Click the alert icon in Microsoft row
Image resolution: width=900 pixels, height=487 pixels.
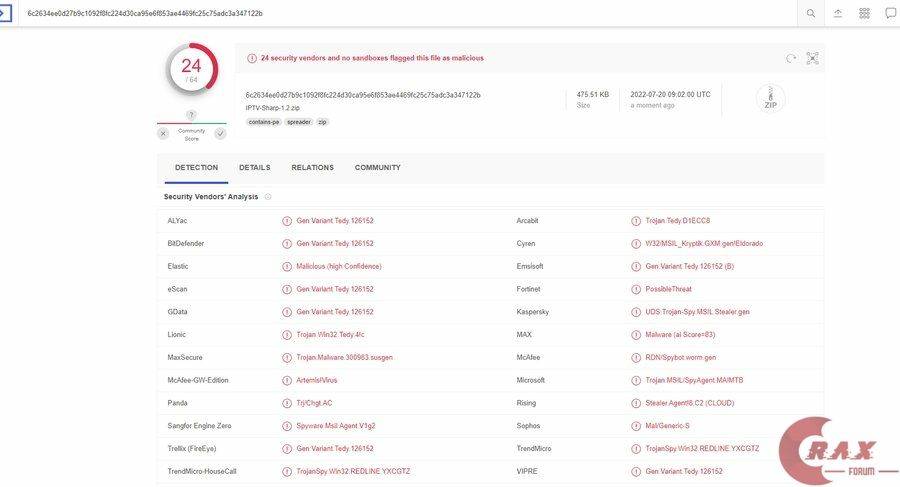(636, 380)
